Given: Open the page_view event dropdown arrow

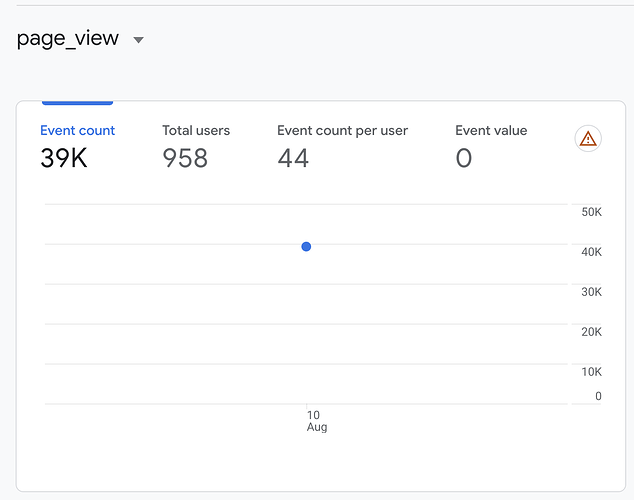Looking at the screenshot, I should click(138, 40).
